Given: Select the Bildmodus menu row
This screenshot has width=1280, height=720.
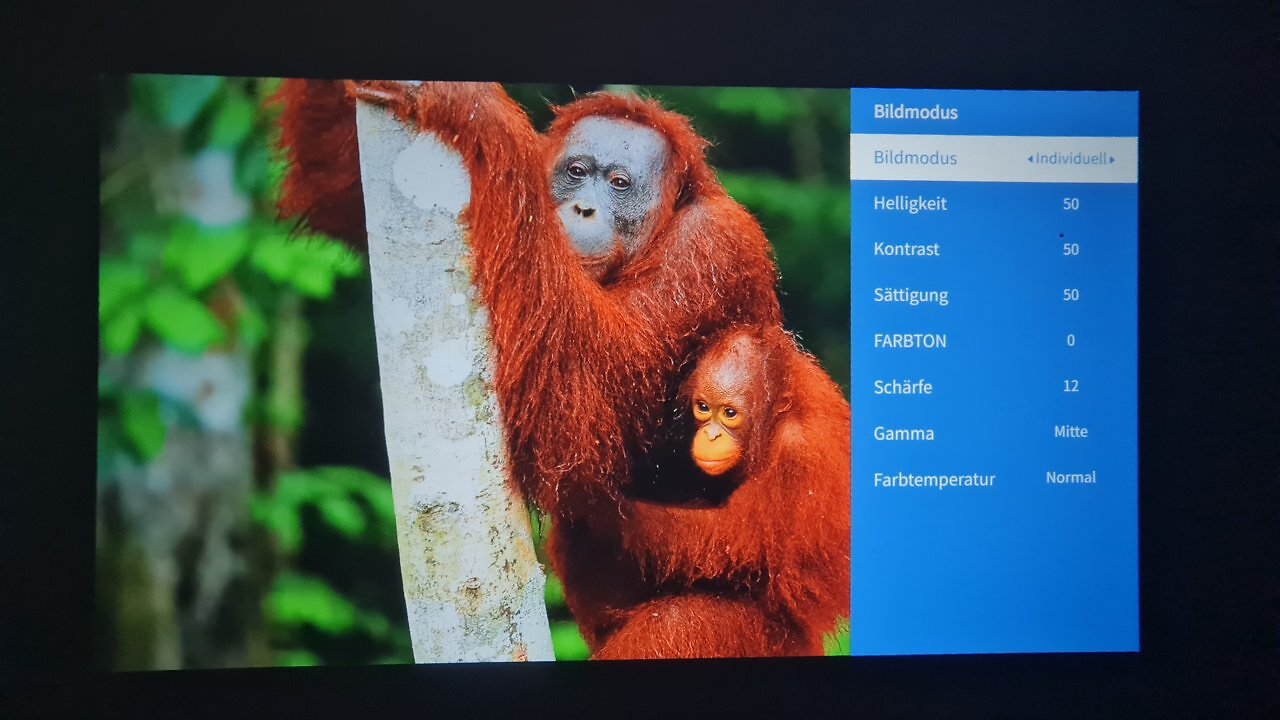Looking at the screenshot, I should [994, 158].
